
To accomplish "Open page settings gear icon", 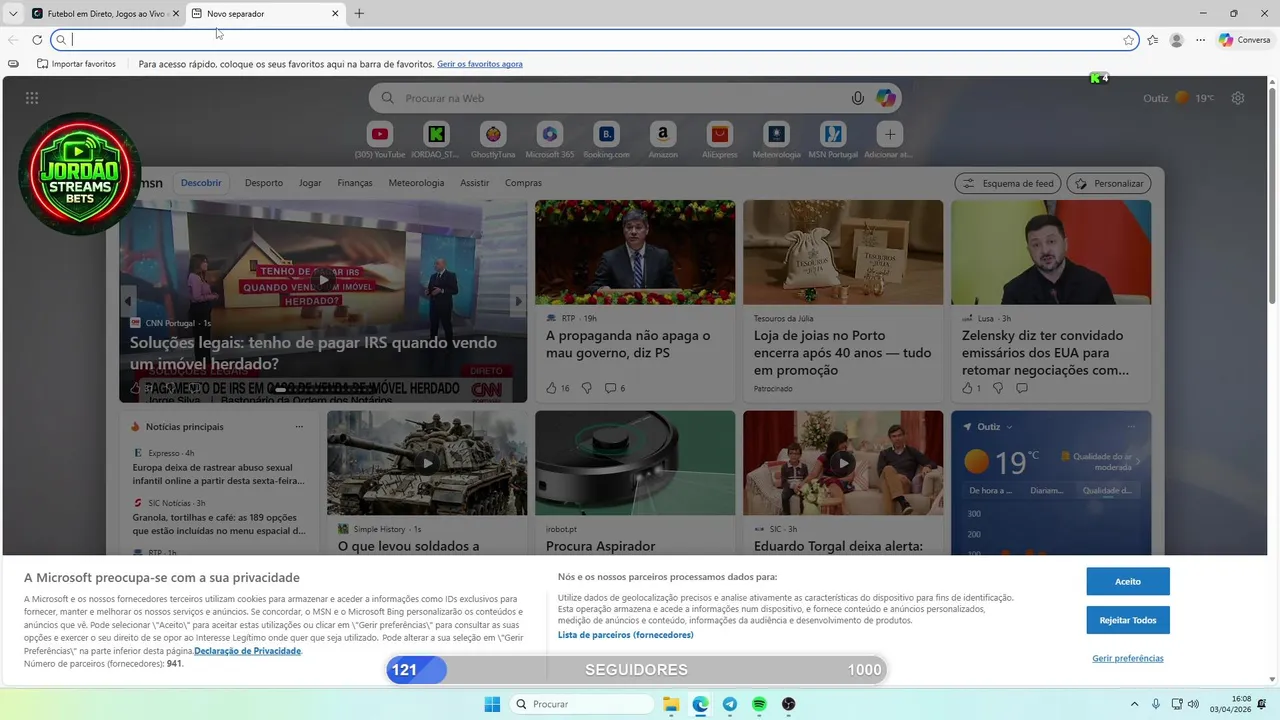I will 1238,98.
